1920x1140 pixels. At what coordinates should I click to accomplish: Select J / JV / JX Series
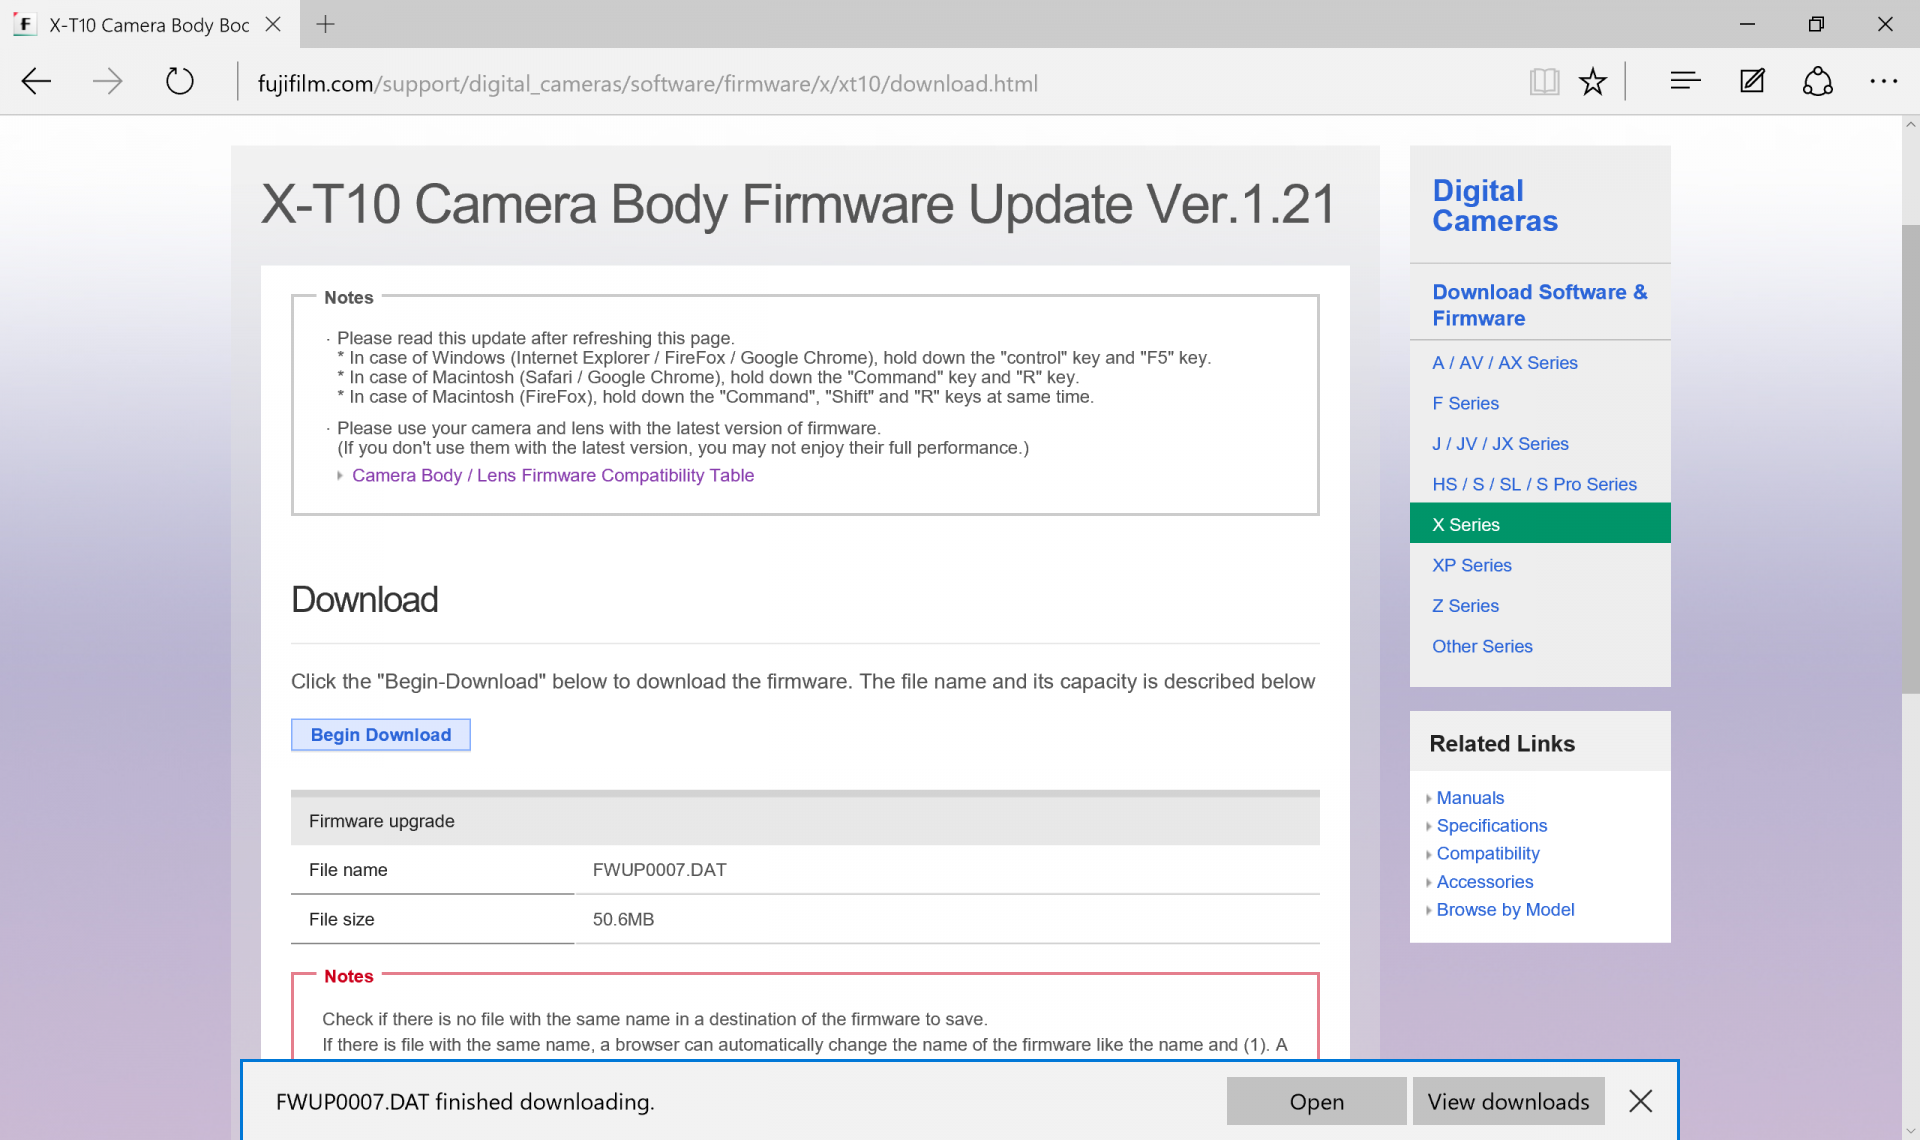(x=1500, y=444)
